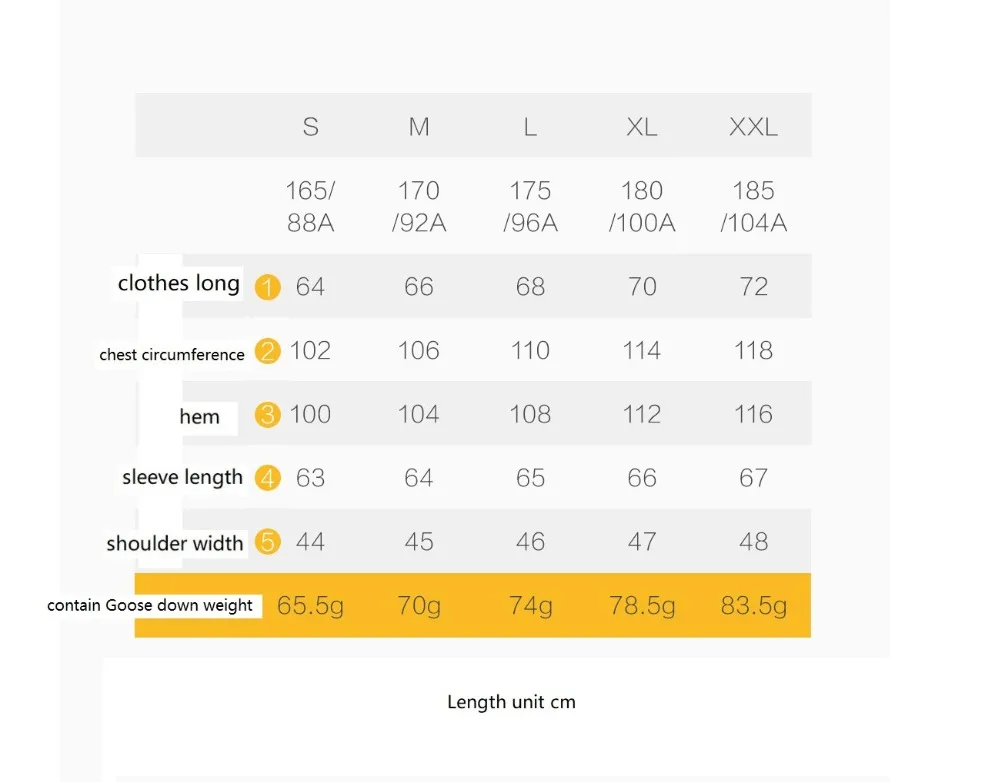Image resolution: width=1000 pixels, height=782 pixels.
Task: Click the 'shoulder width' row label
Action: [x=175, y=543]
